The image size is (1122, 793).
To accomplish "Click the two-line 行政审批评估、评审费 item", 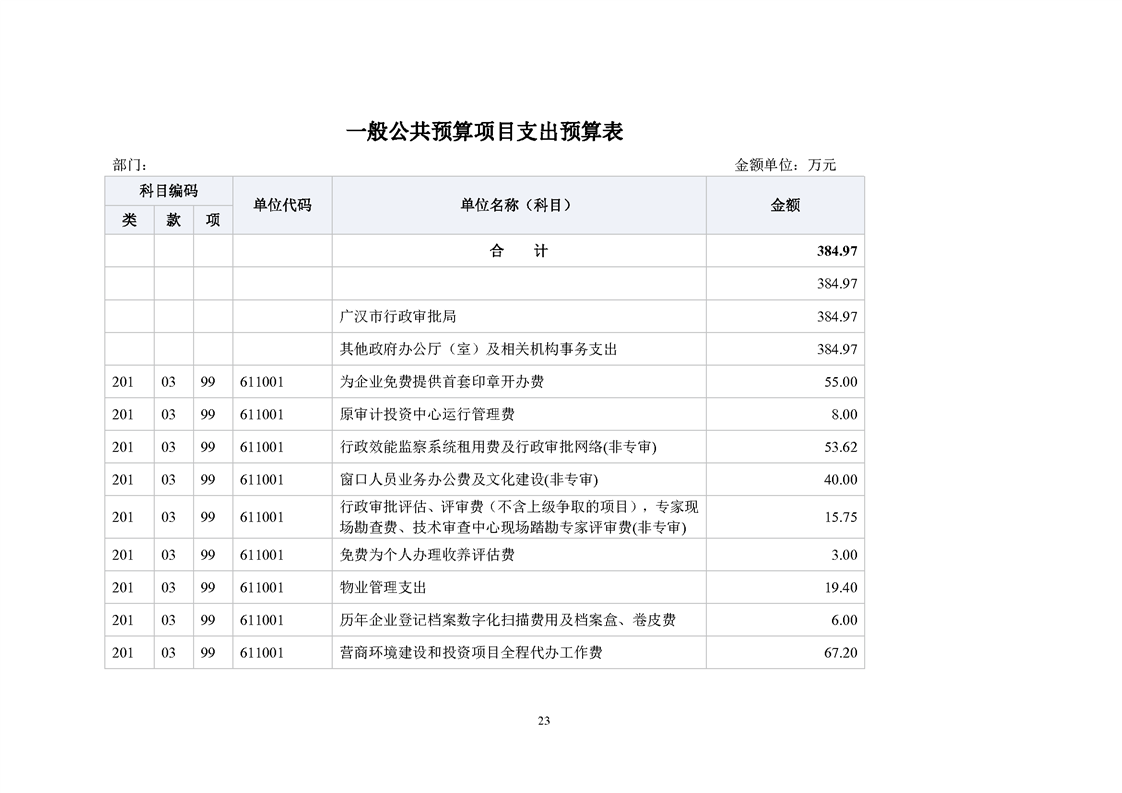I will [x=519, y=517].
